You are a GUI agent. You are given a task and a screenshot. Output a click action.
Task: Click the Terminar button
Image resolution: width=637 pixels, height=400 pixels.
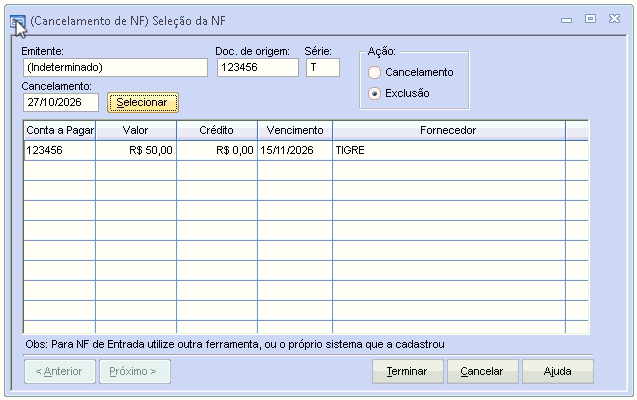click(x=407, y=371)
